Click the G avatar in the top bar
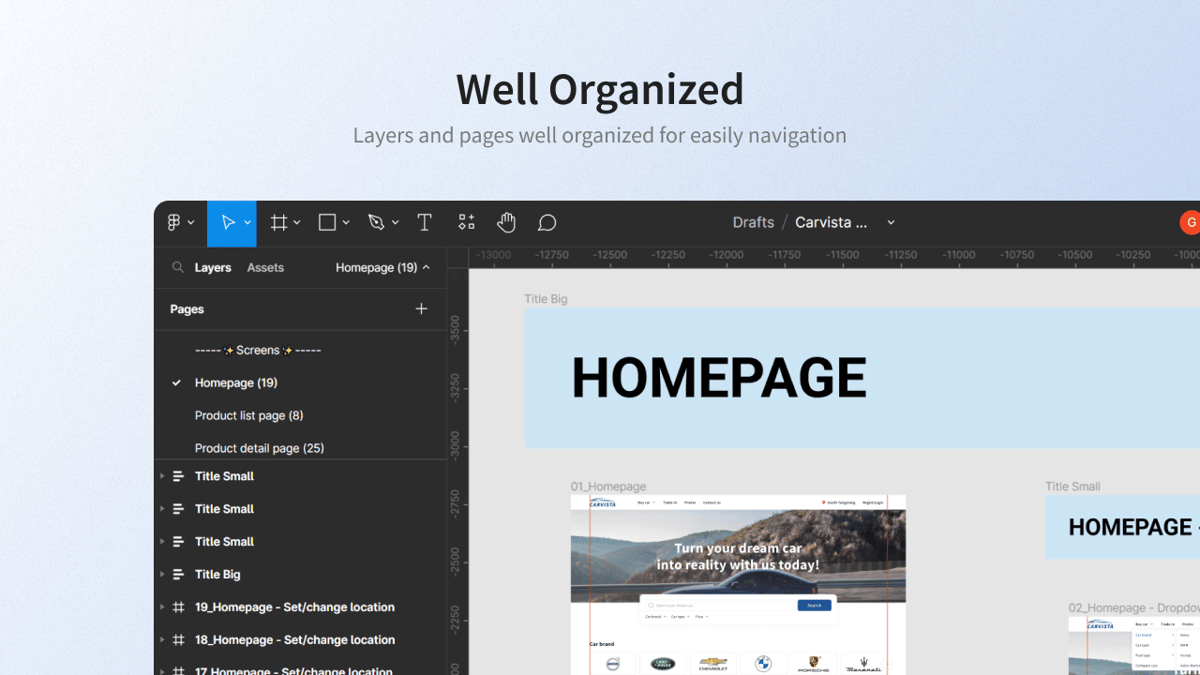 coord(1190,222)
